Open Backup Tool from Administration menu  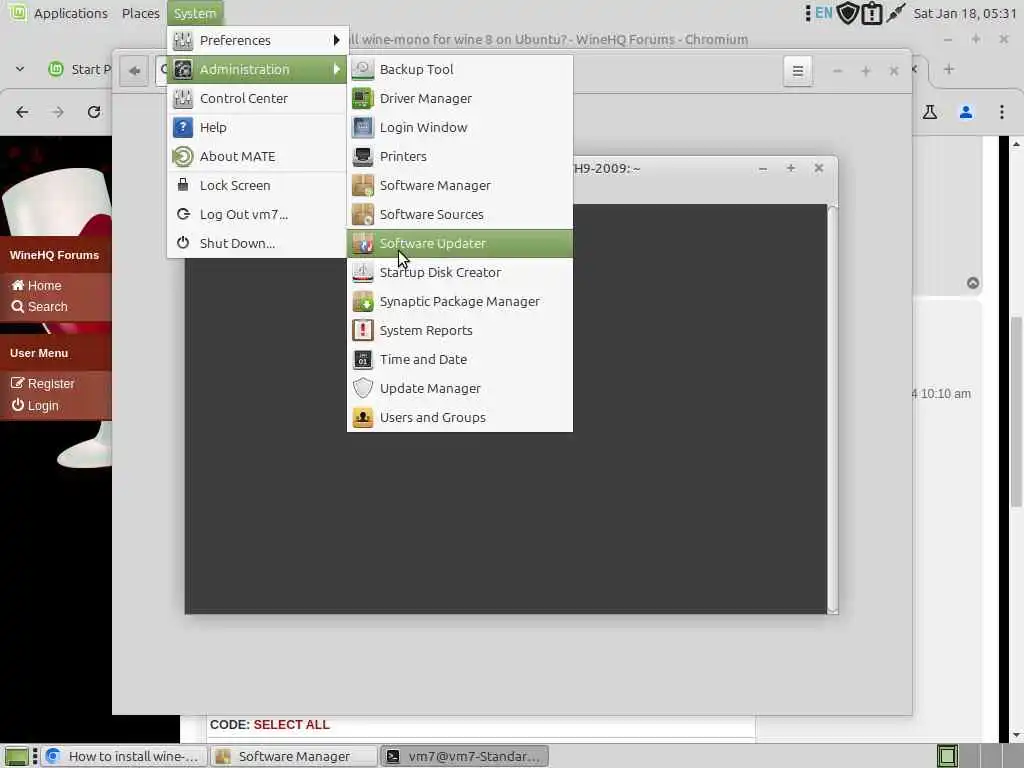tap(460, 69)
